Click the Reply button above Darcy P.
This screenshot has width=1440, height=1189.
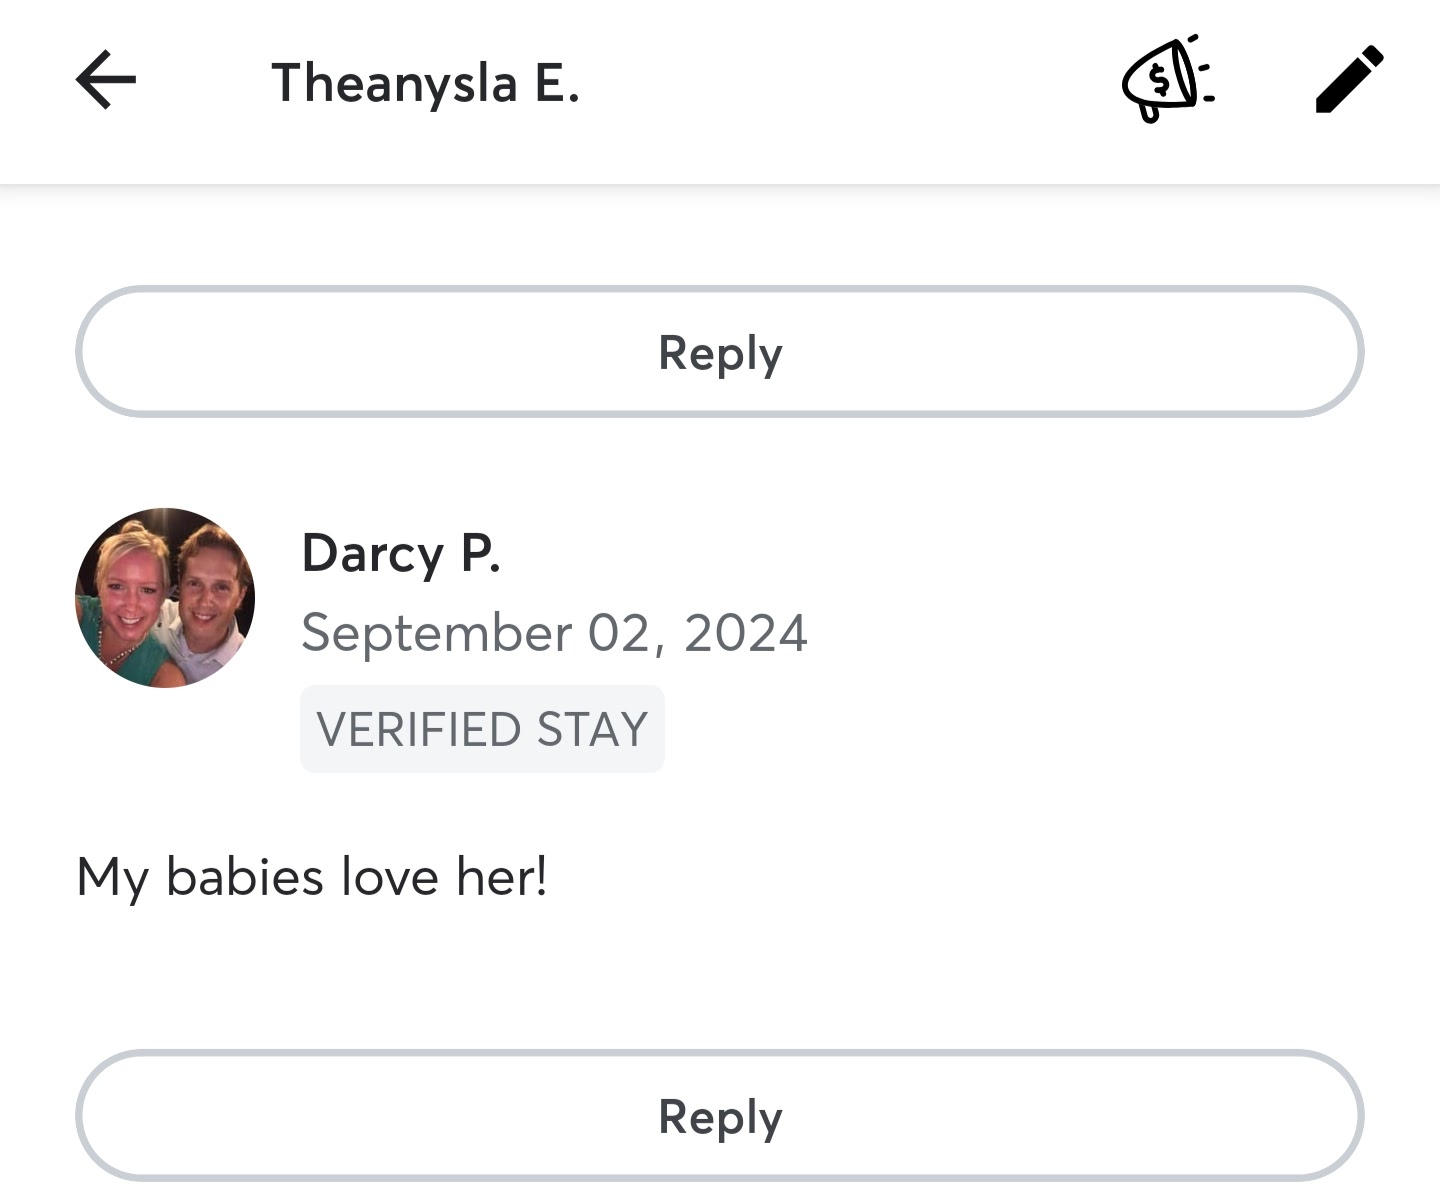(720, 352)
